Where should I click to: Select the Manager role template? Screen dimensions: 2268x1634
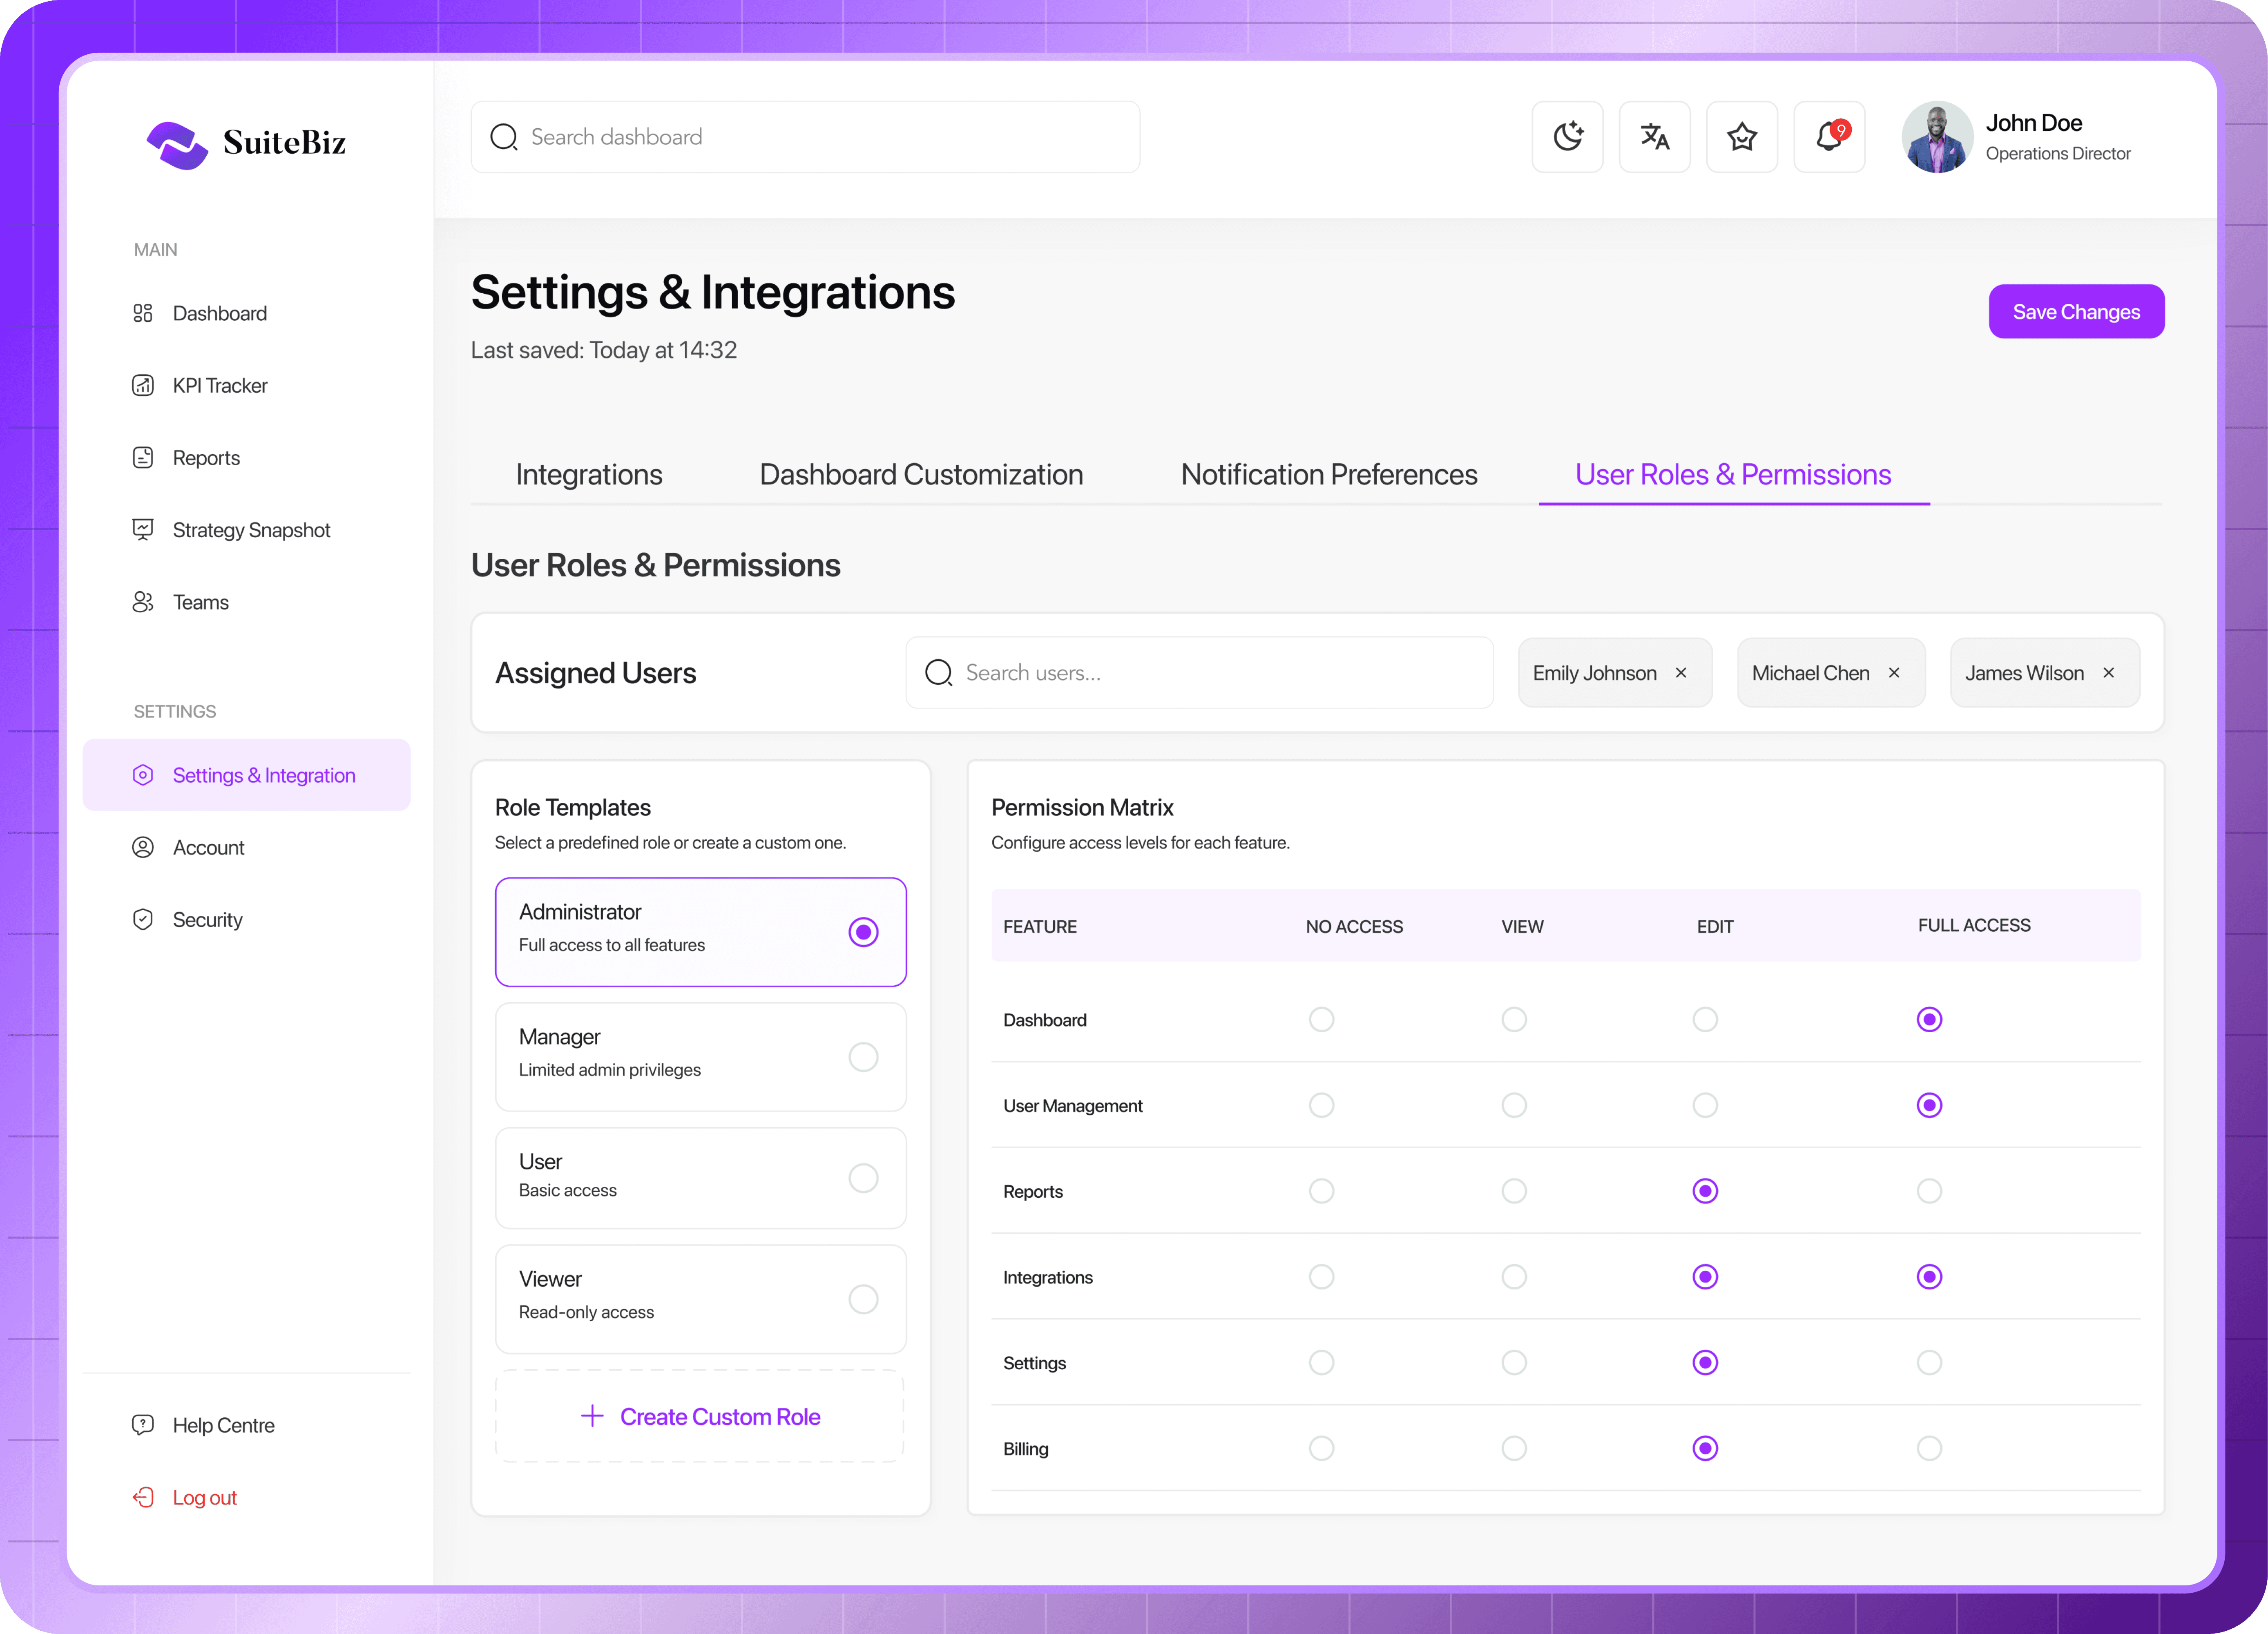[700, 1057]
